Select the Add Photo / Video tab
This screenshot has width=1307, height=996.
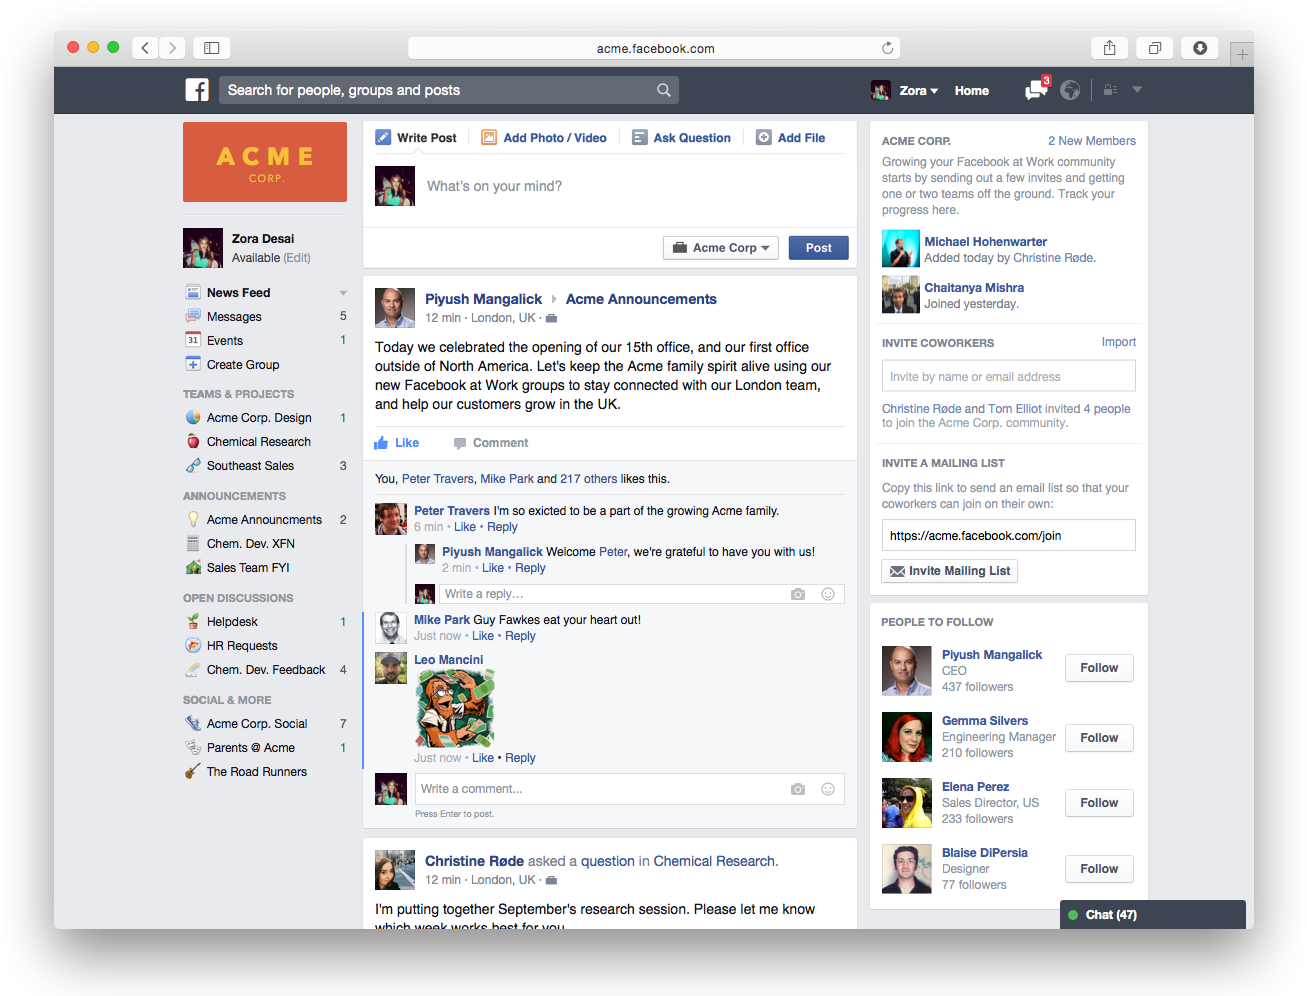click(x=544, y=138)
